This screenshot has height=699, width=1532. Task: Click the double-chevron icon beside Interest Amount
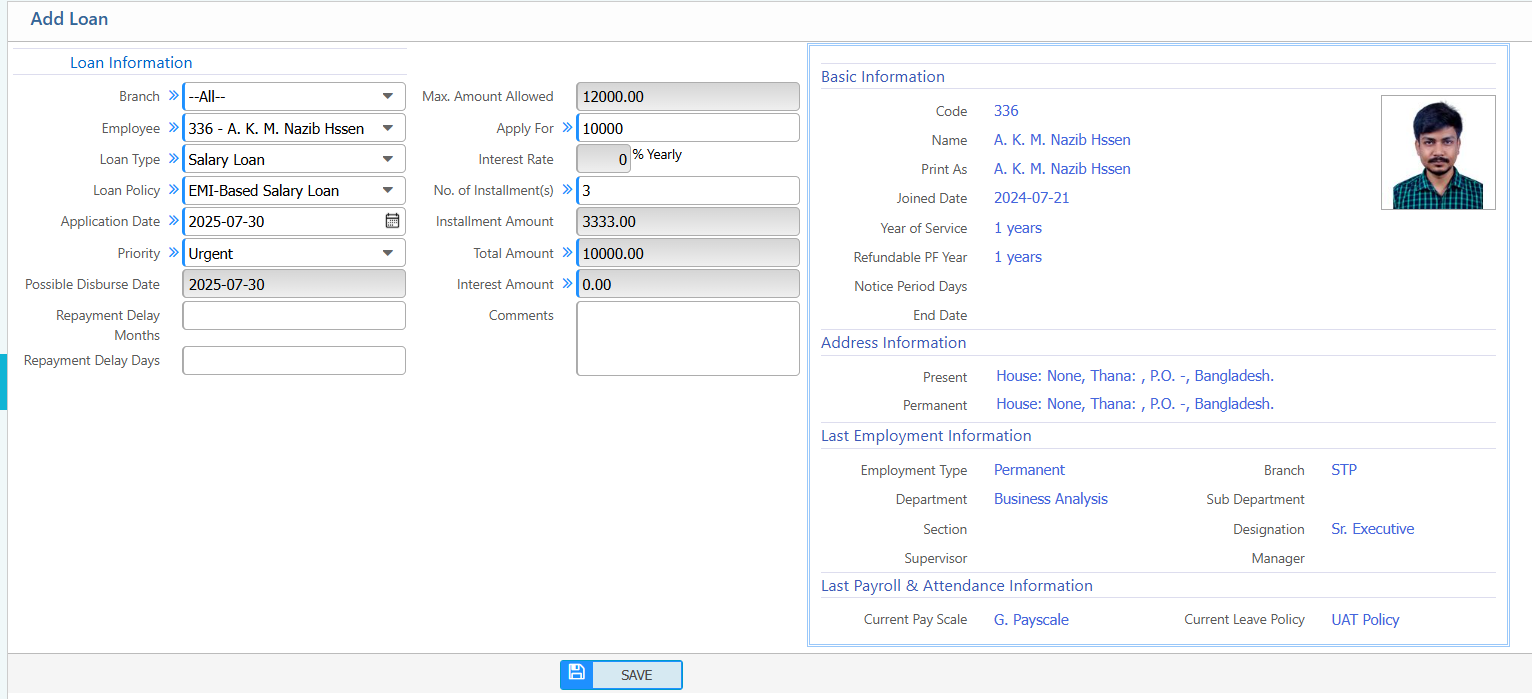click(567, 284)
